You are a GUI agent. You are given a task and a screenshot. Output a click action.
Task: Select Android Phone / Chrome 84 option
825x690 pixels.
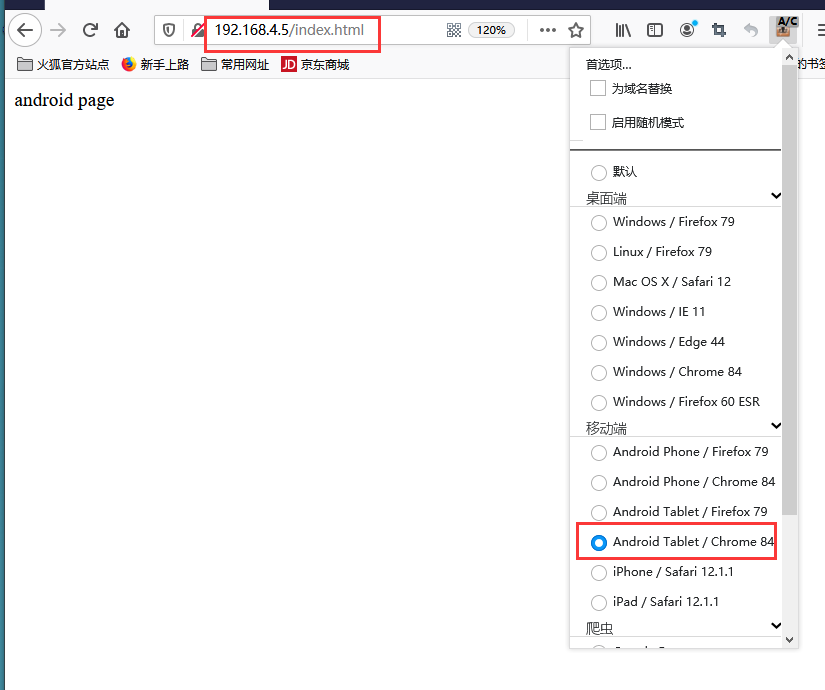point(599,483)
